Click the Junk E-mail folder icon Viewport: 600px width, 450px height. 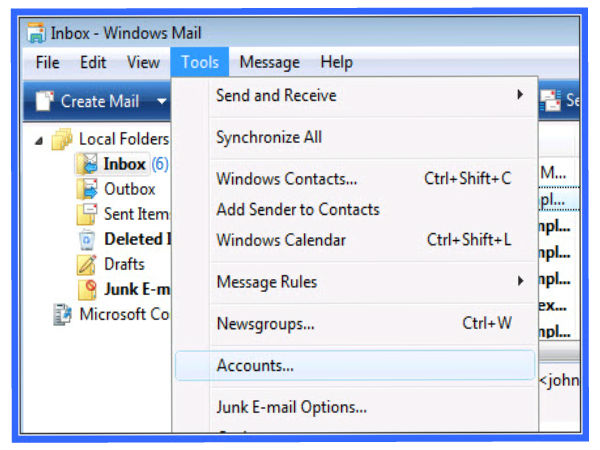[x=88, y=290]
